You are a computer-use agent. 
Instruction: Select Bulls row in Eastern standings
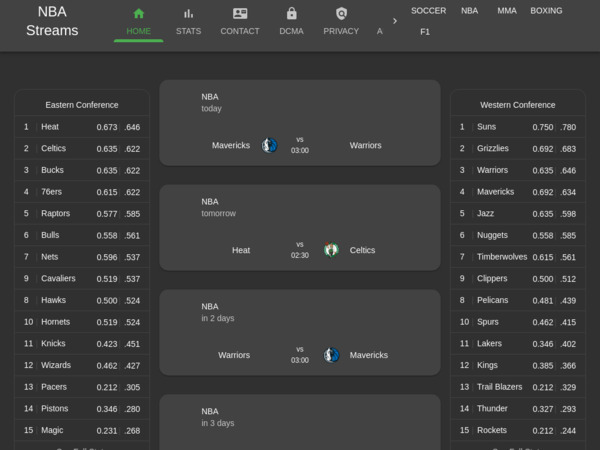82,235
